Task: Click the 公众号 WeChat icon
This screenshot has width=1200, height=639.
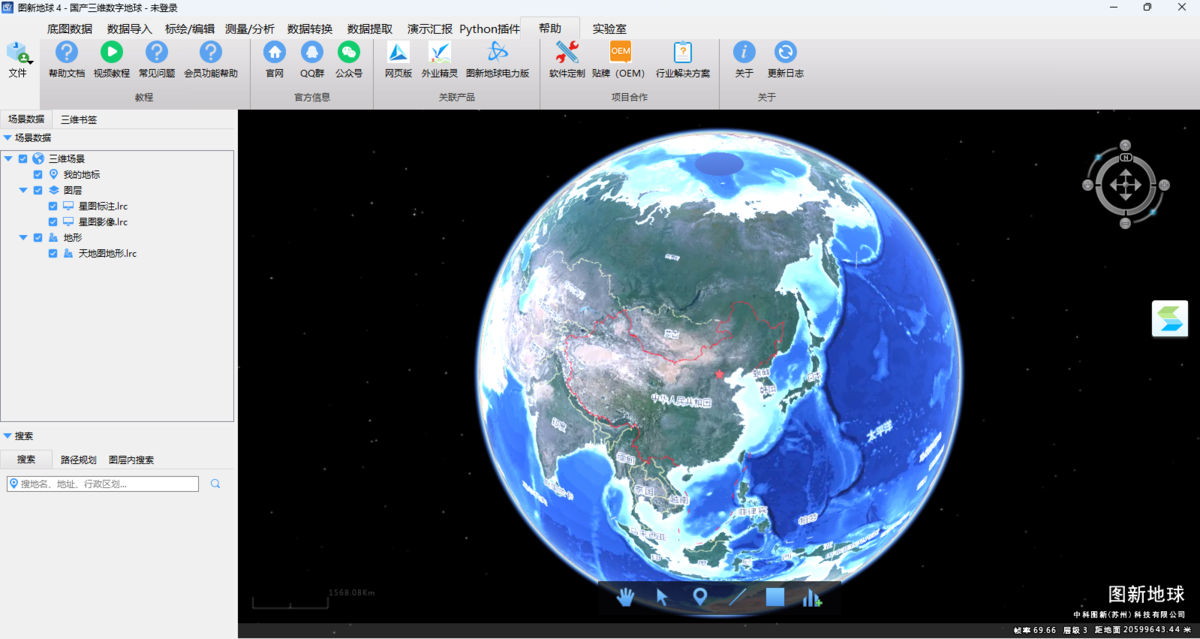Action: 348,53
